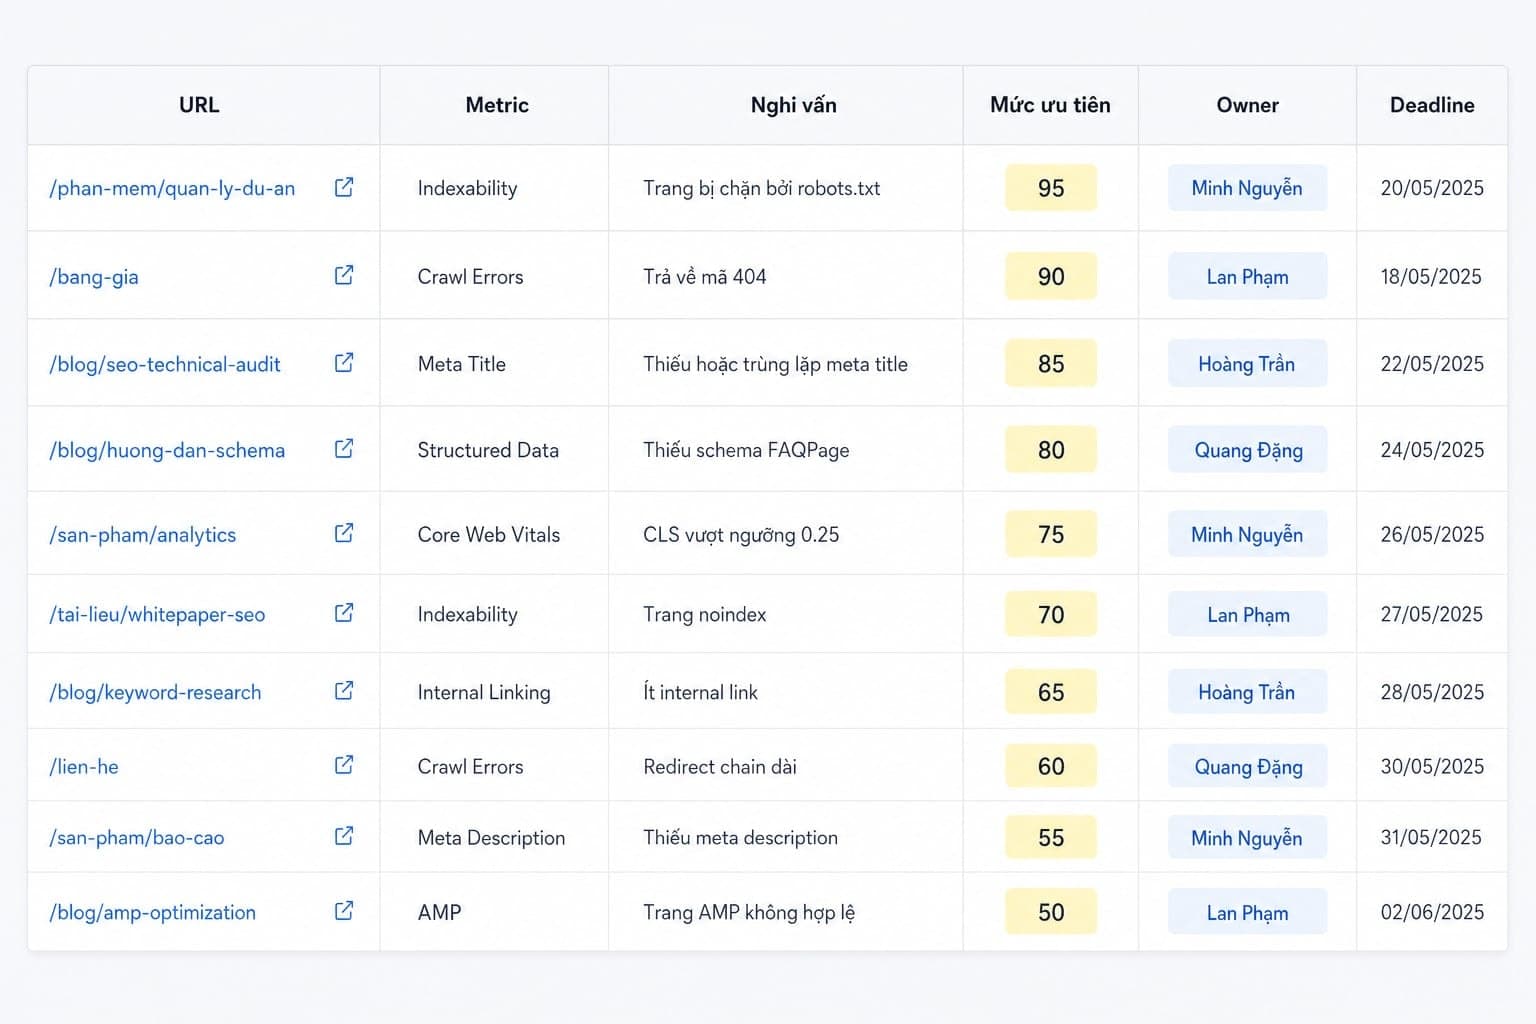The height and width of the screenshot is (1024, 1536).
Task: Open external link icon for /san-pham/bao-cao
Action: click(x=344, y=836)
